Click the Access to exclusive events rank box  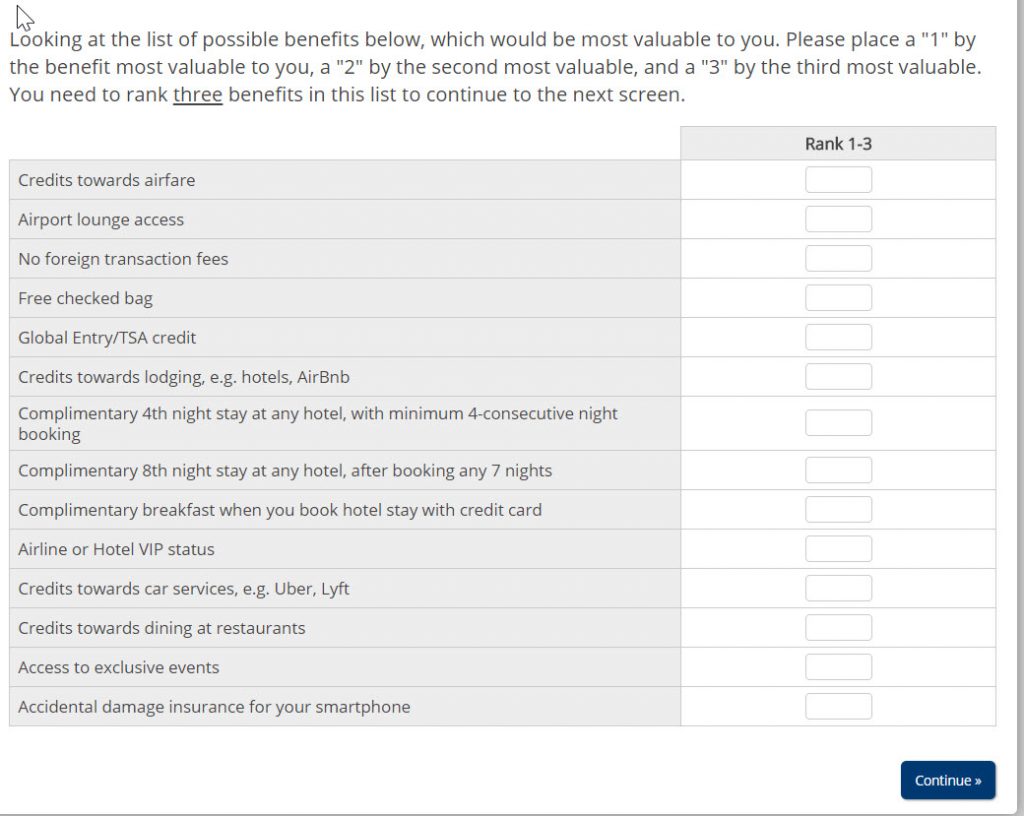[x=838, y=667]
